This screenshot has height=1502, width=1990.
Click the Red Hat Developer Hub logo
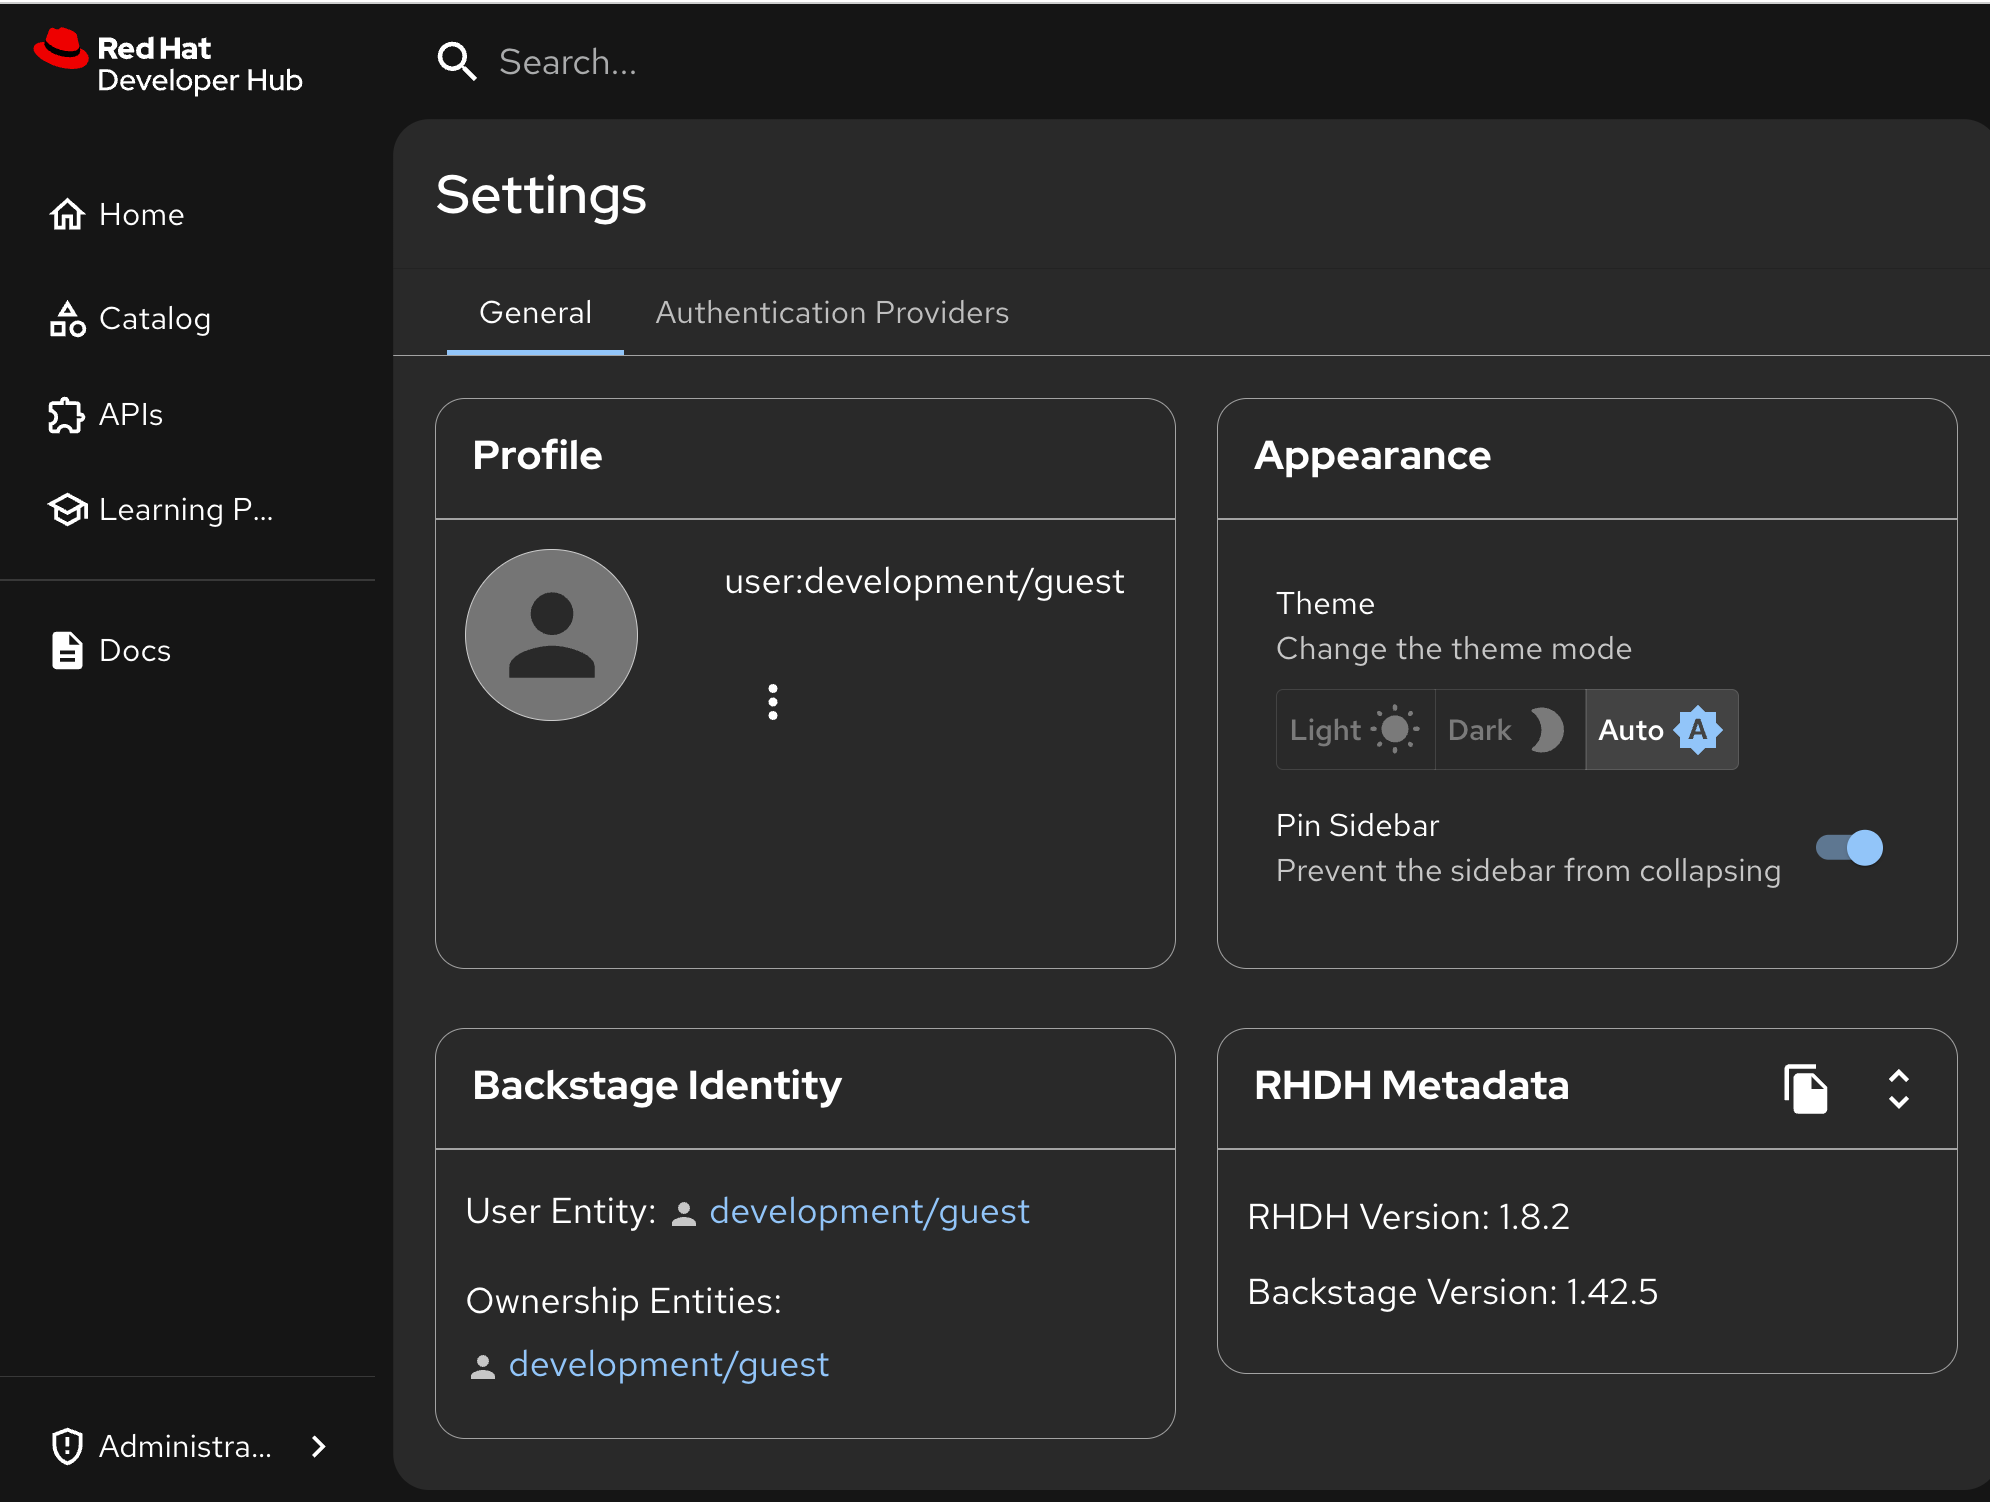pos(167,62)
